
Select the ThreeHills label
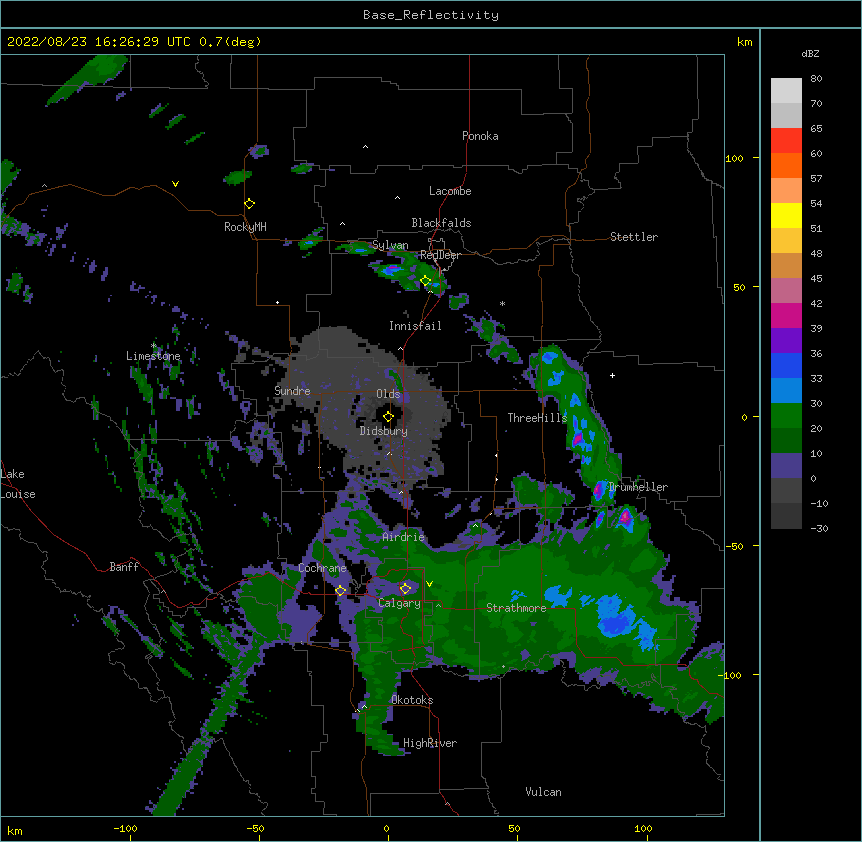coord(537,418)
